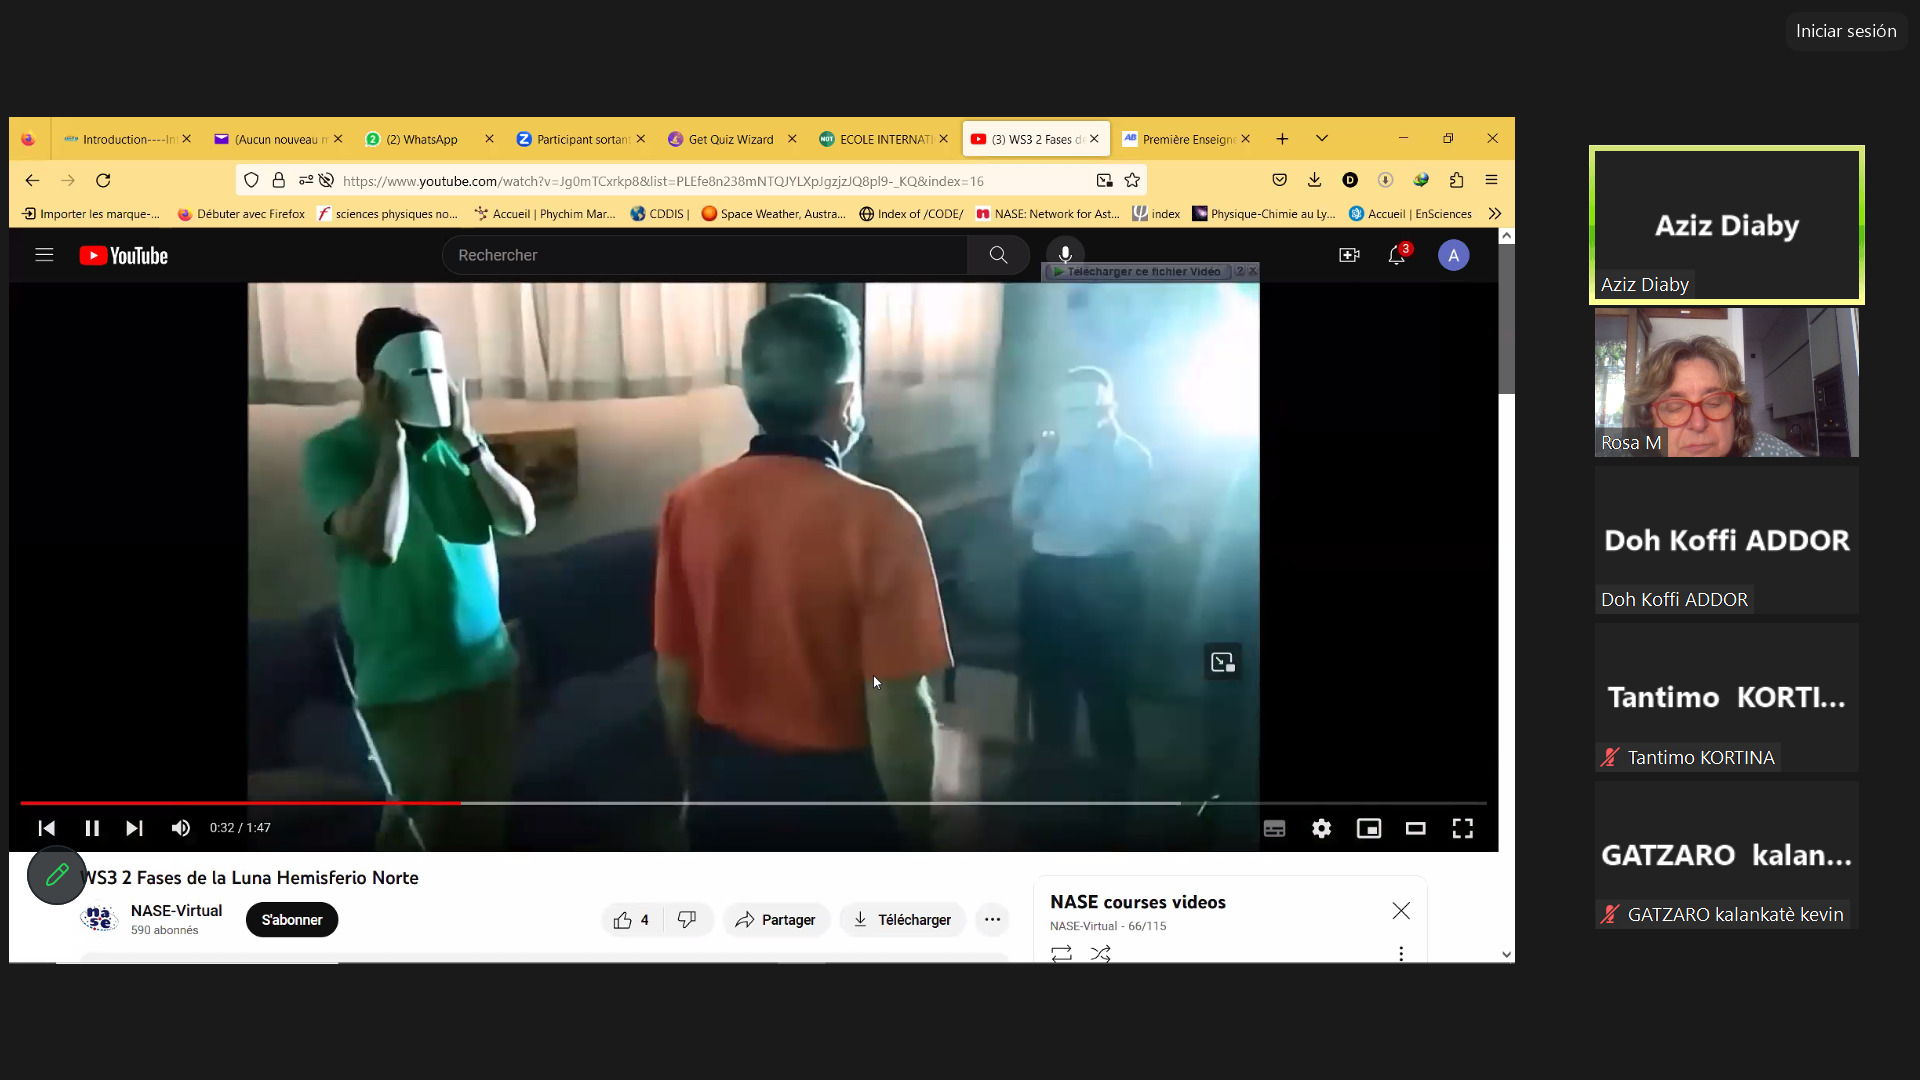Viewport: 1920px width, 1080px height.
Task: Open more actions ellipsis under the video
Action: pyautogui.click(x=992, y=920)
